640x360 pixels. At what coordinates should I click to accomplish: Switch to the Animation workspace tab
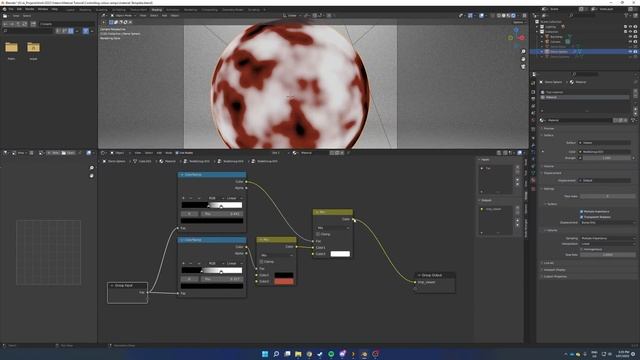pos(172,9)
